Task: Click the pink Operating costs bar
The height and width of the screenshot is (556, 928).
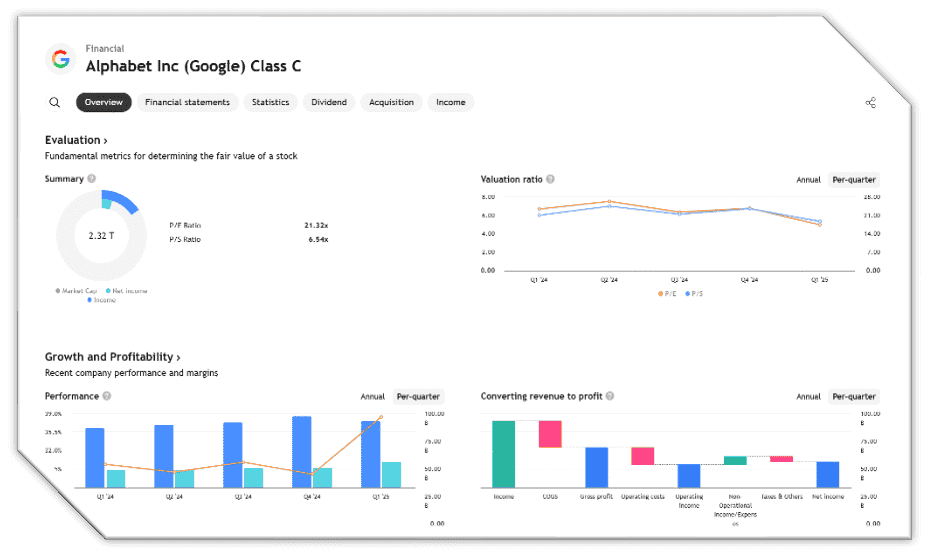Action: (x=643, y=456)
